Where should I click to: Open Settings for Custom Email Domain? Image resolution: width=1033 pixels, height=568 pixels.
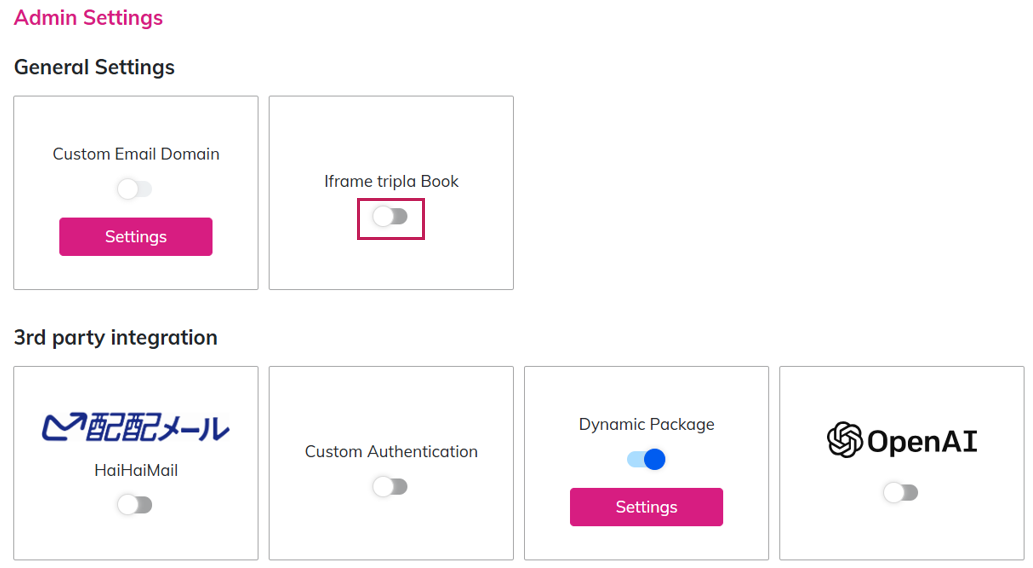[x=136, y=237]
